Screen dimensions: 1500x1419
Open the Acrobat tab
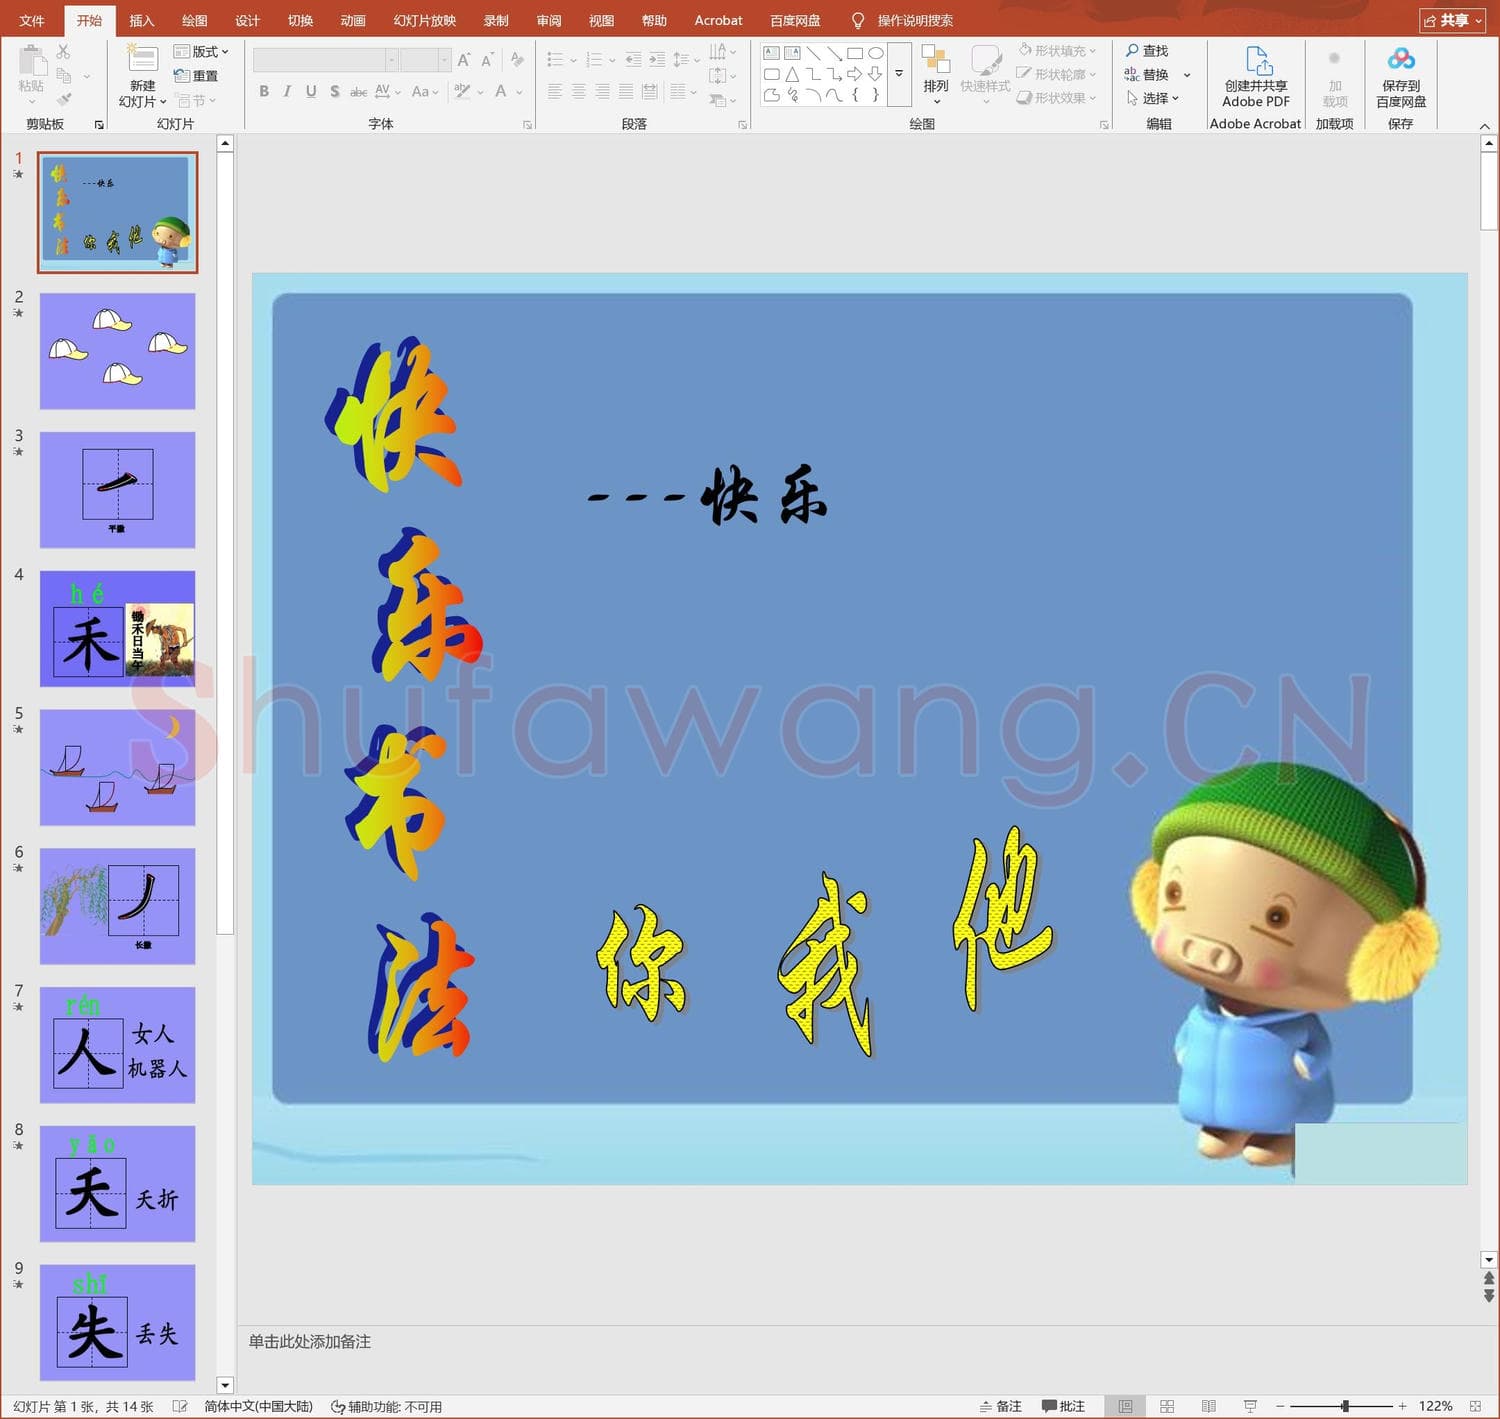tap(718, 20)
